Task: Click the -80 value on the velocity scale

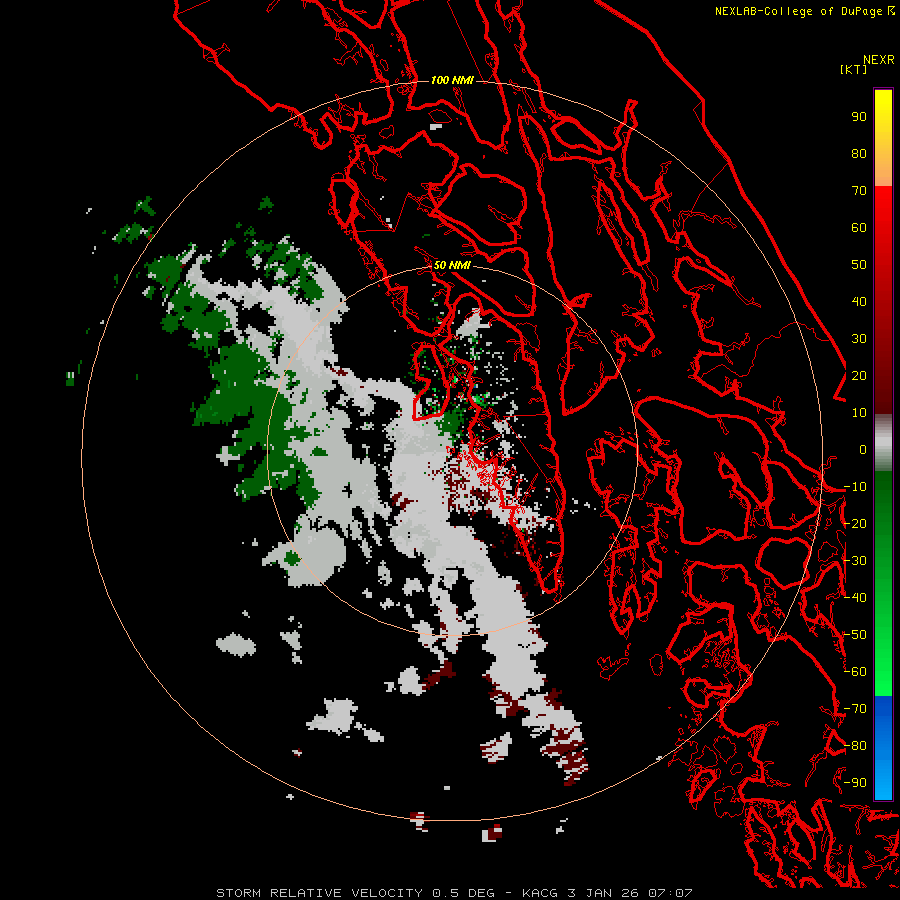Action: (855, 746)
